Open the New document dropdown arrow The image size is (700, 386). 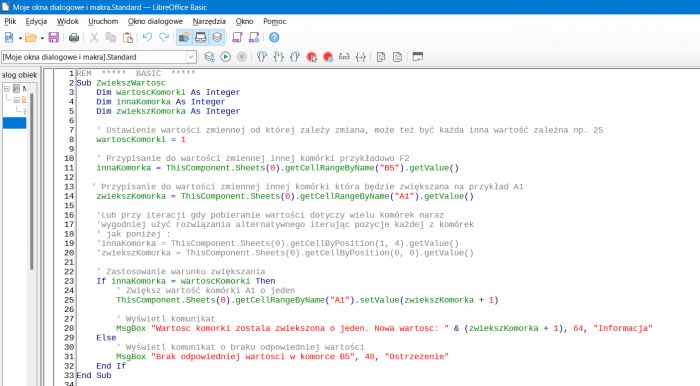[20, 38]
